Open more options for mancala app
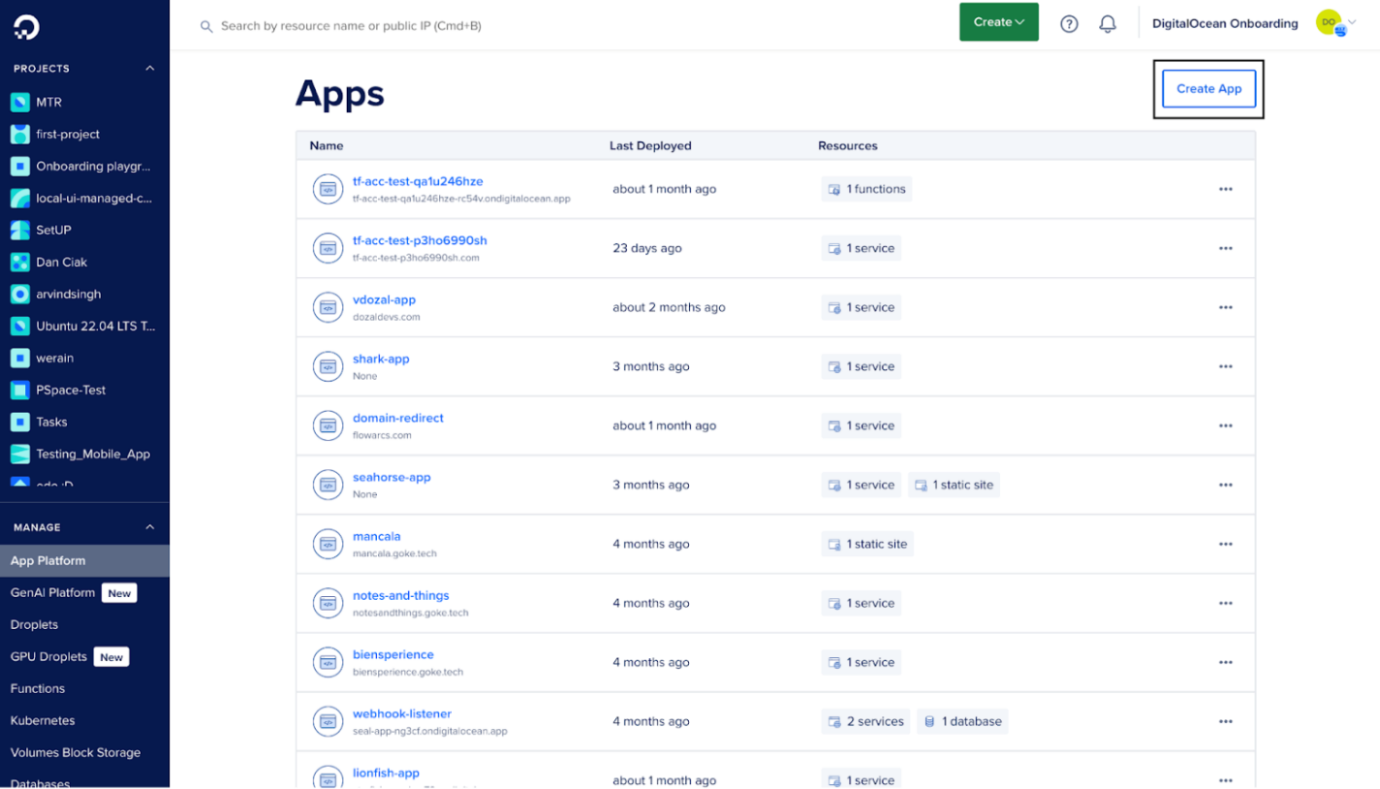 (1225, 544)
